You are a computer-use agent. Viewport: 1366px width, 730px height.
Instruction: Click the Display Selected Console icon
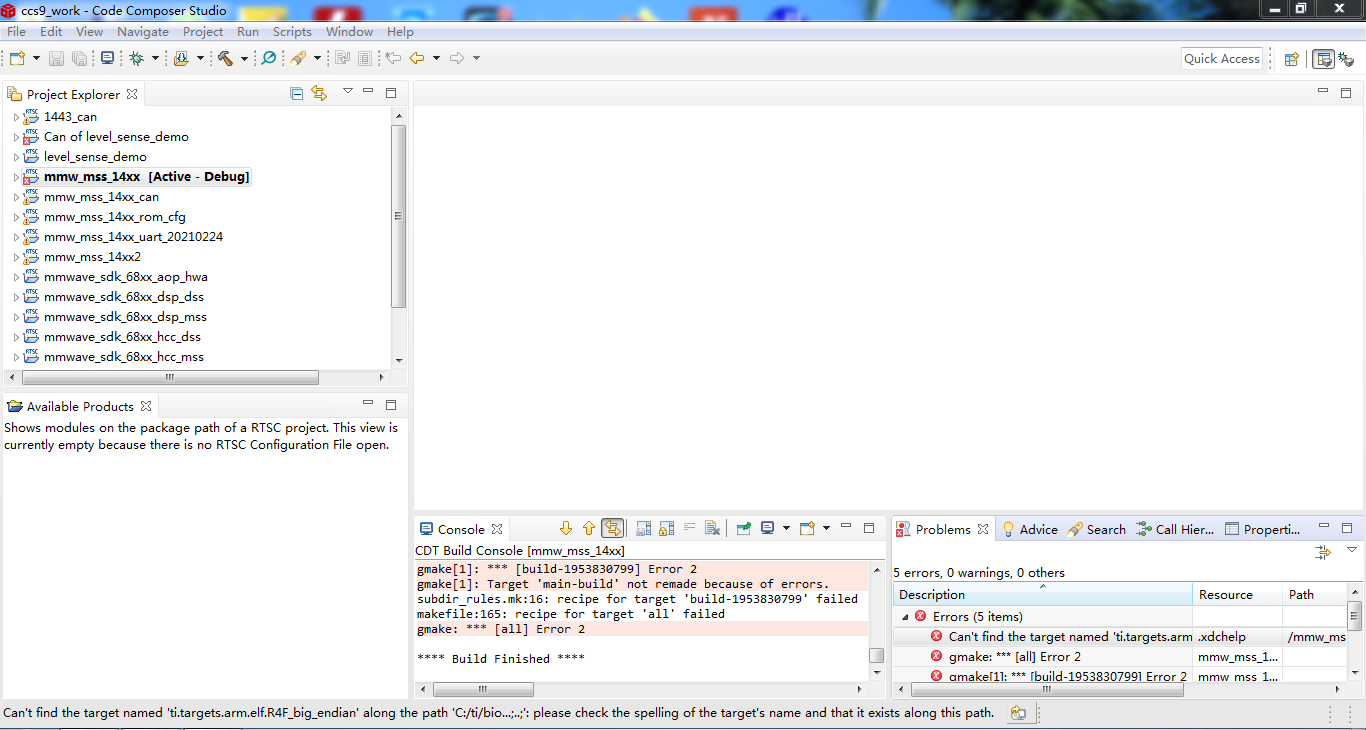(768, 528)
